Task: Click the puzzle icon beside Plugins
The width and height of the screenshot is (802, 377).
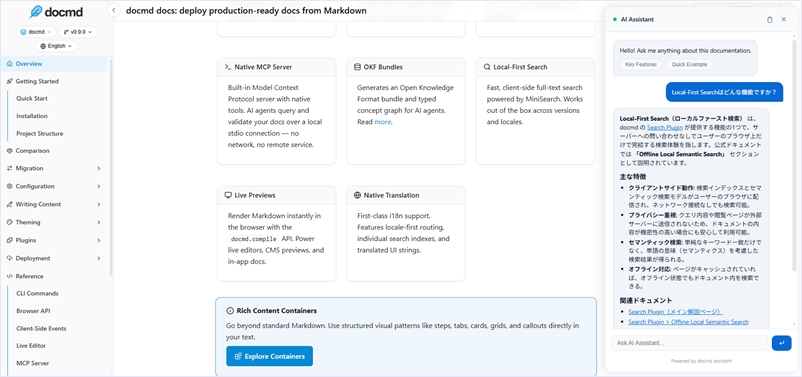Action: click(10, 240)
